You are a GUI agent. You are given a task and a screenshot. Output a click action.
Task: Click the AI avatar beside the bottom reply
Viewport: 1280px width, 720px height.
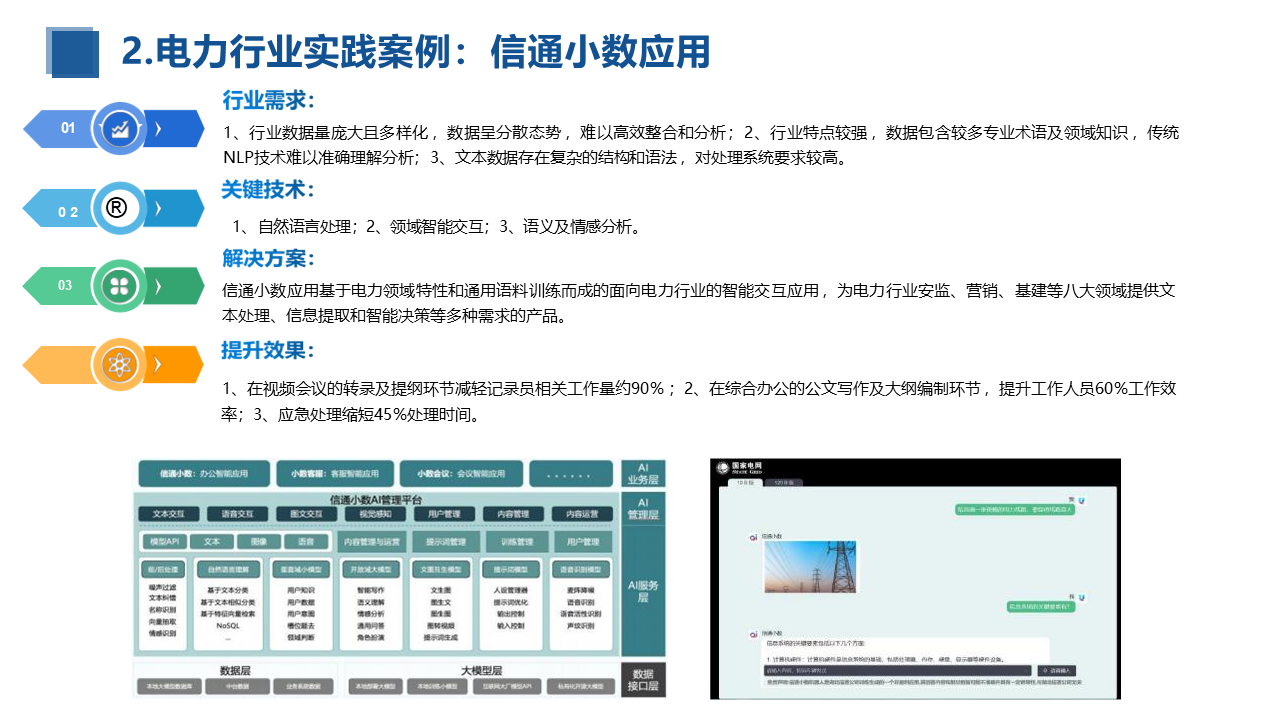click(x=754, y=633)
